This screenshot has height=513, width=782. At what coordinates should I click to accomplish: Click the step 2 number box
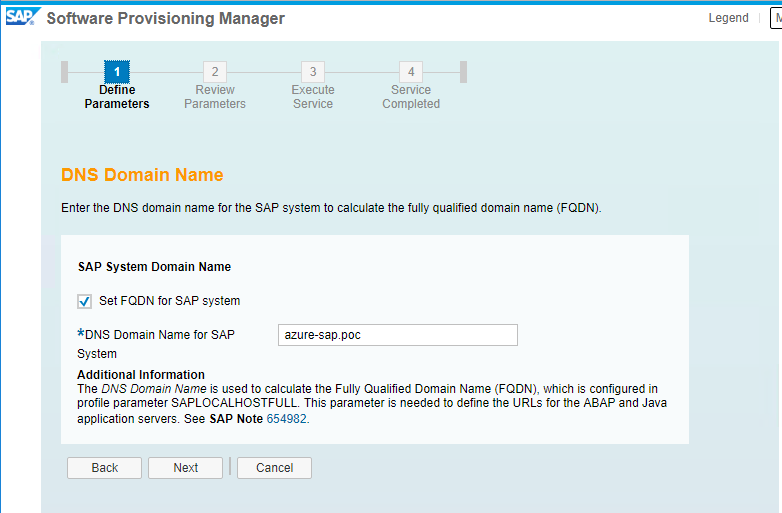215,72
